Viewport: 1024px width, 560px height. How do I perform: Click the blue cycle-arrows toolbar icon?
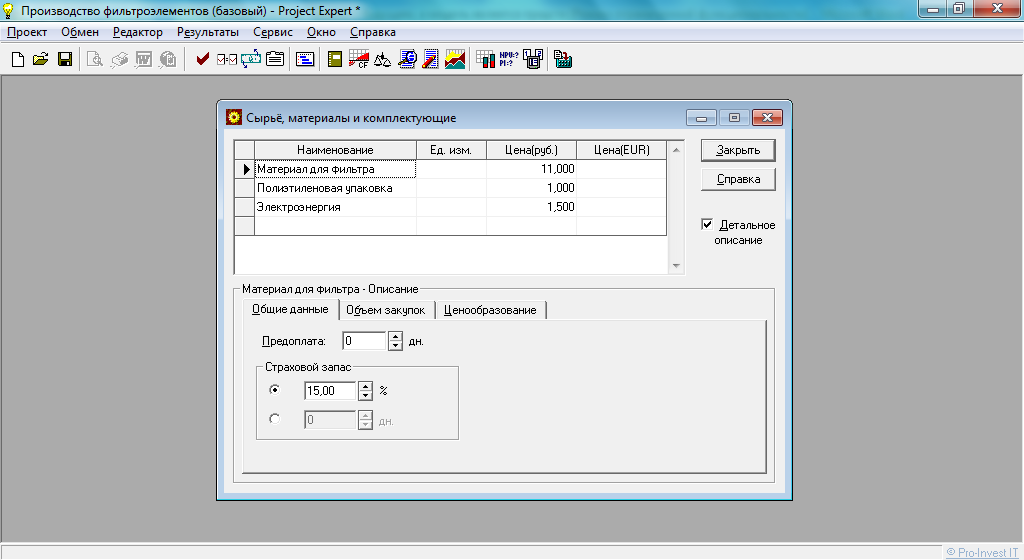[x=251, y=59]
